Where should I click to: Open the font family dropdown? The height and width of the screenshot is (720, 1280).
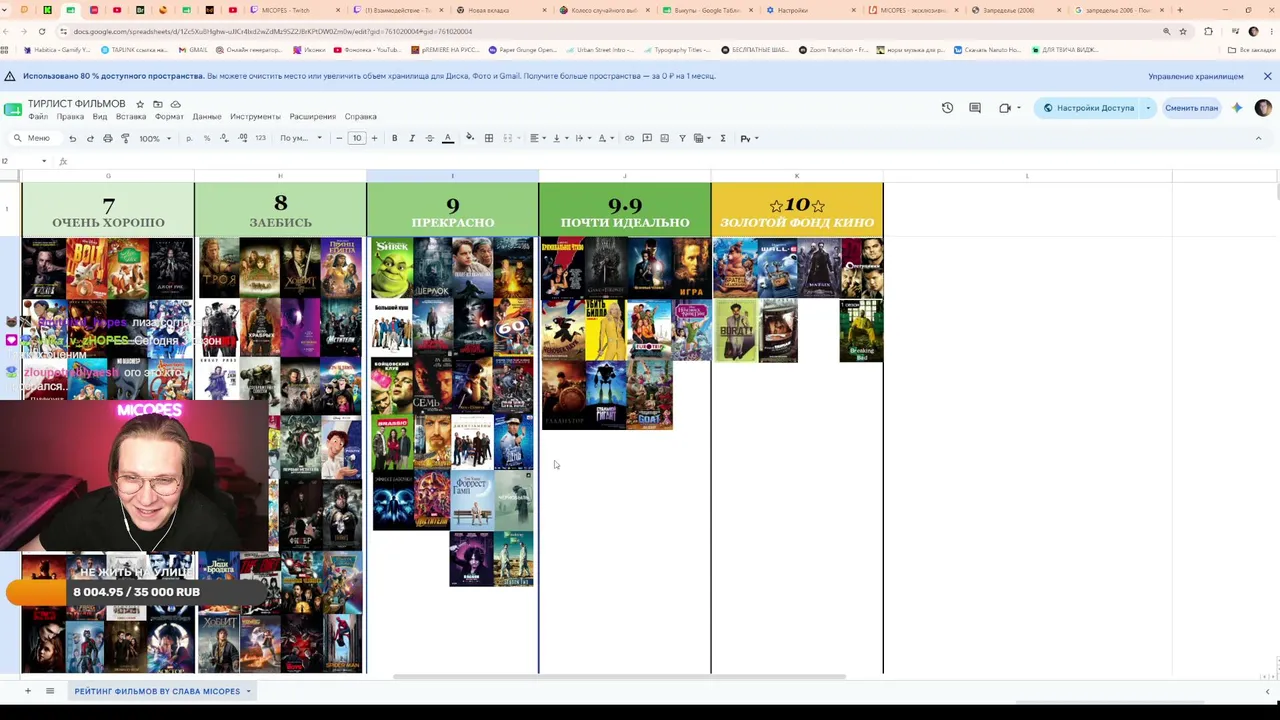point(301,138)
